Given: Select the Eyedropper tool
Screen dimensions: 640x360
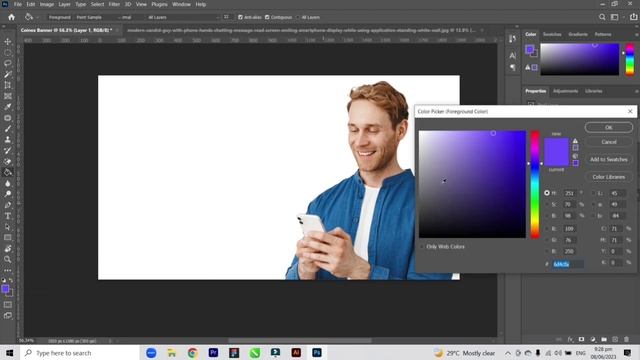Looking at the screenshot, I should [x=8, y=107].
